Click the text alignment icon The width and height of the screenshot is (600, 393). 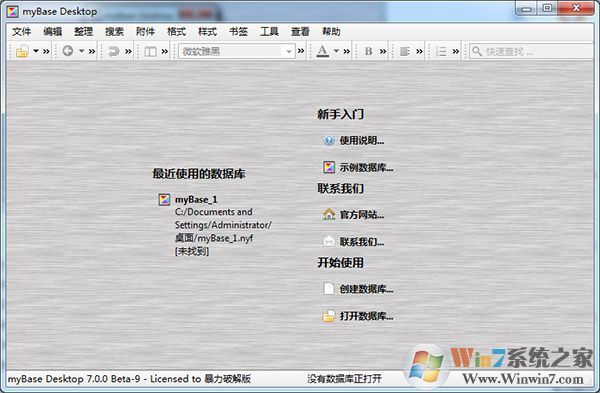tap(404, 51)
